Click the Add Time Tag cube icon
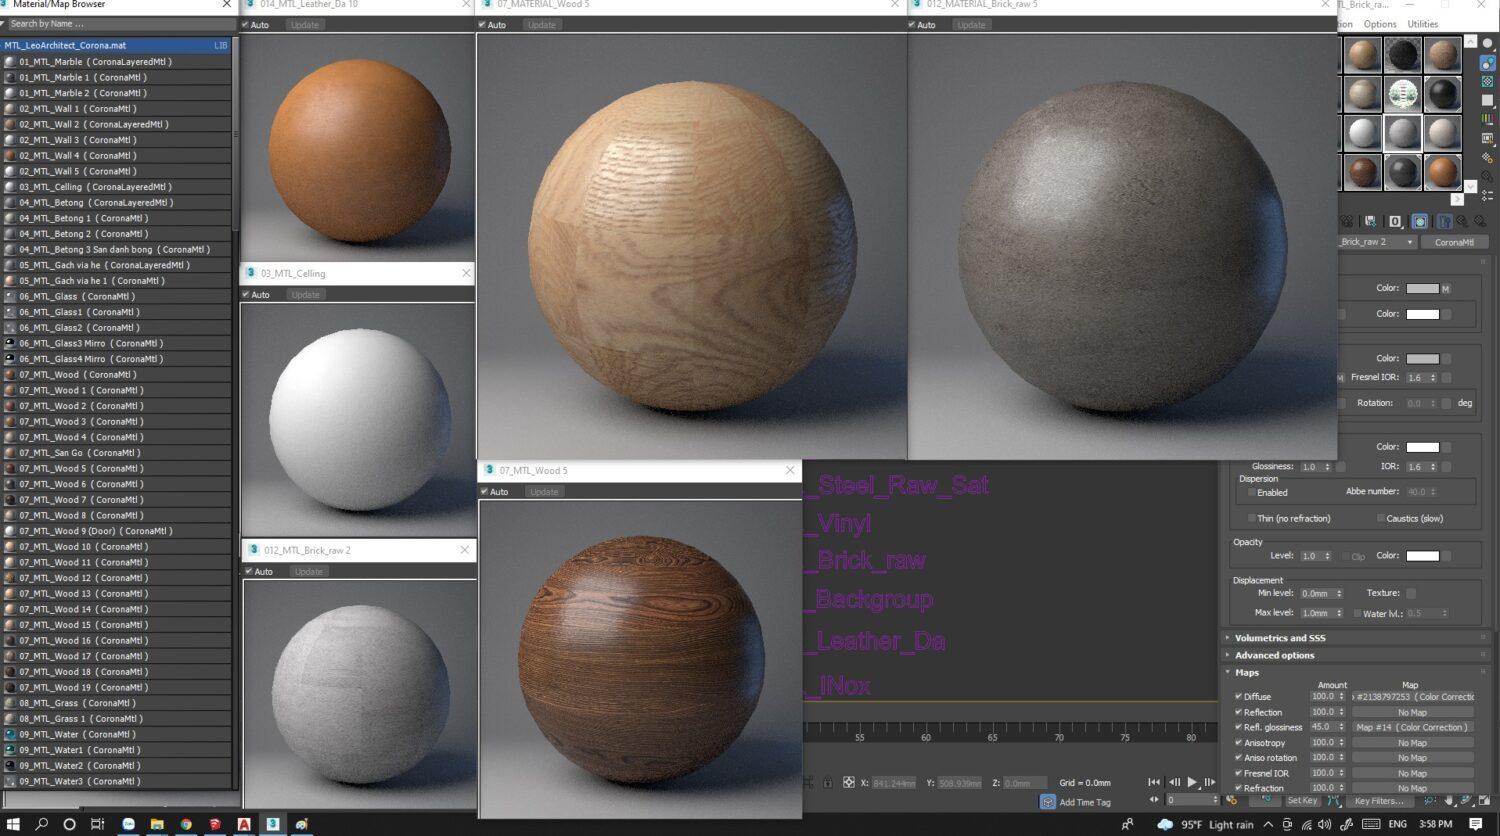1500x836 pixels. [1048, 801]
